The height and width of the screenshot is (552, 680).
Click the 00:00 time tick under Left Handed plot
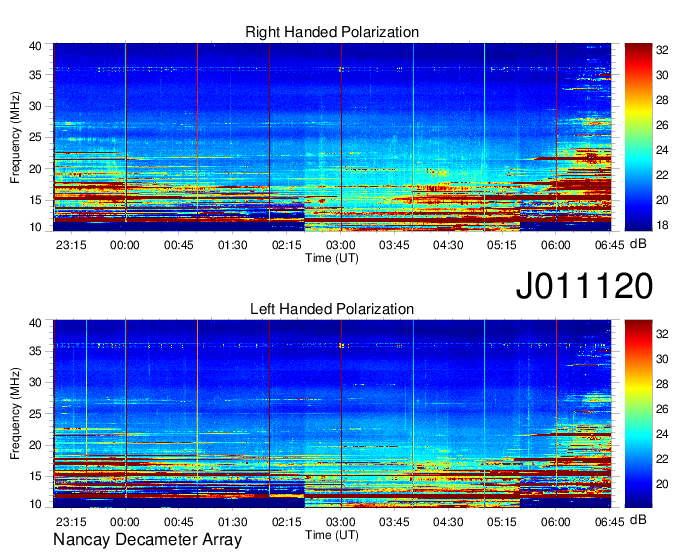125,522
